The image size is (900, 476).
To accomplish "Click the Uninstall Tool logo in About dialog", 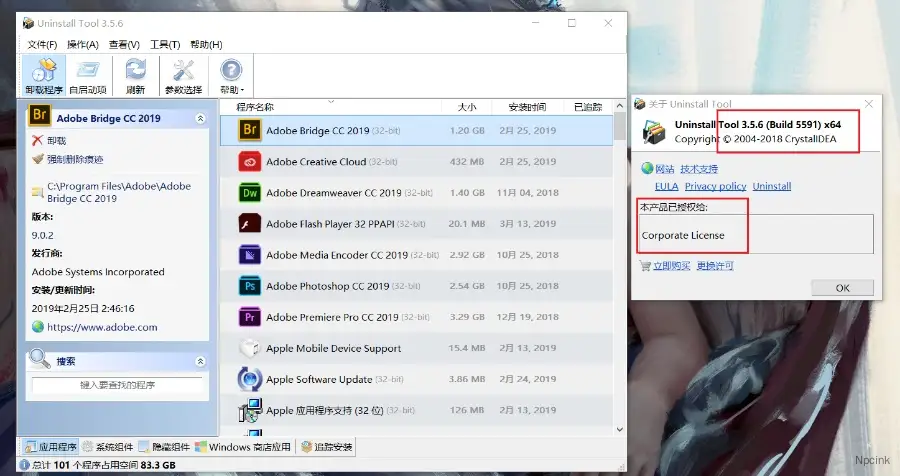I will point(654,132).
